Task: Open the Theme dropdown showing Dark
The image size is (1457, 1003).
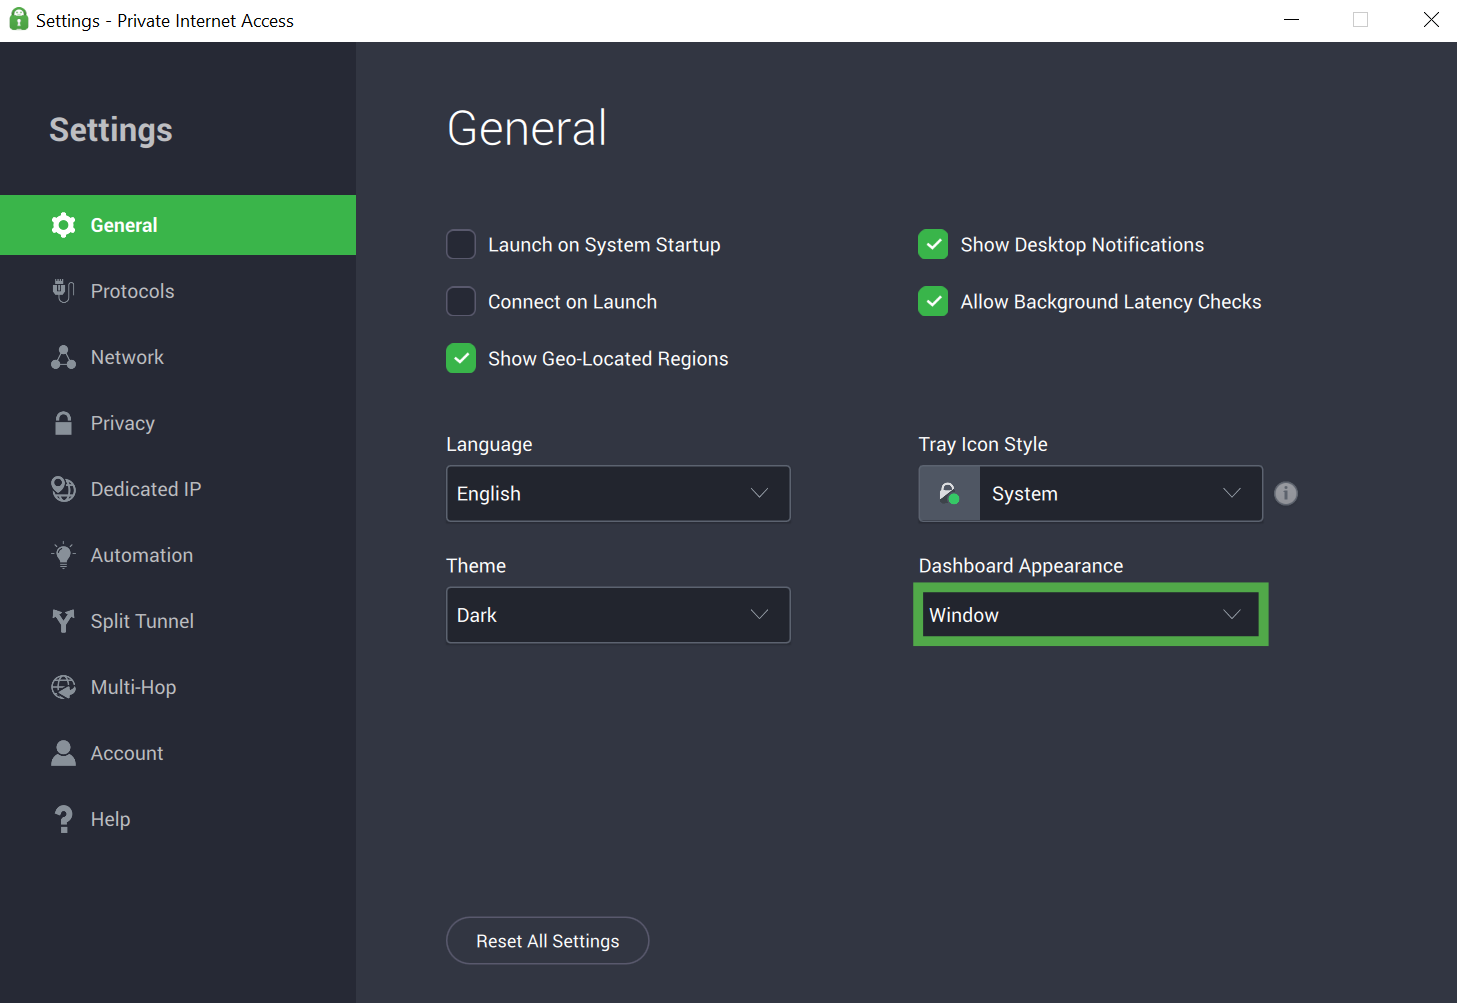Action: [x=618, y=615]
